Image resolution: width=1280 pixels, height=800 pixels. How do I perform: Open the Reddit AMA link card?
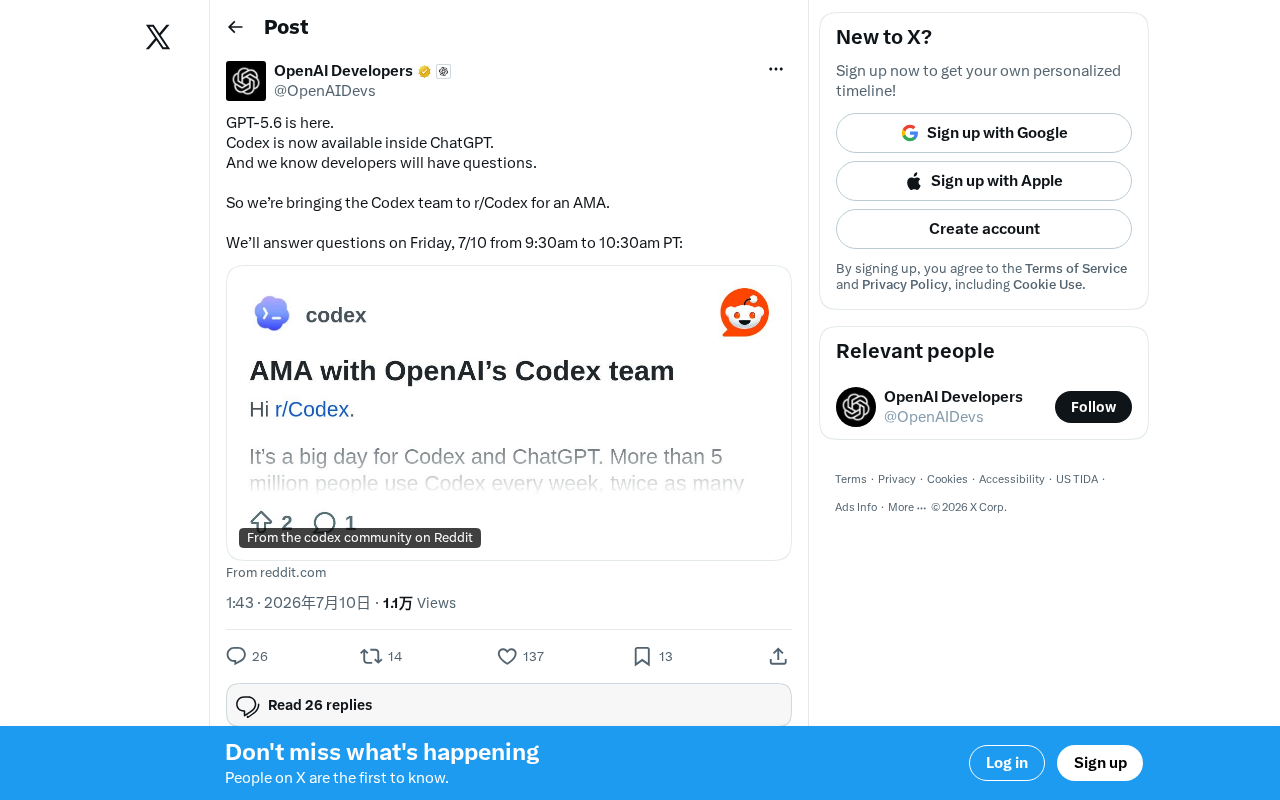[x=509, y=413]
